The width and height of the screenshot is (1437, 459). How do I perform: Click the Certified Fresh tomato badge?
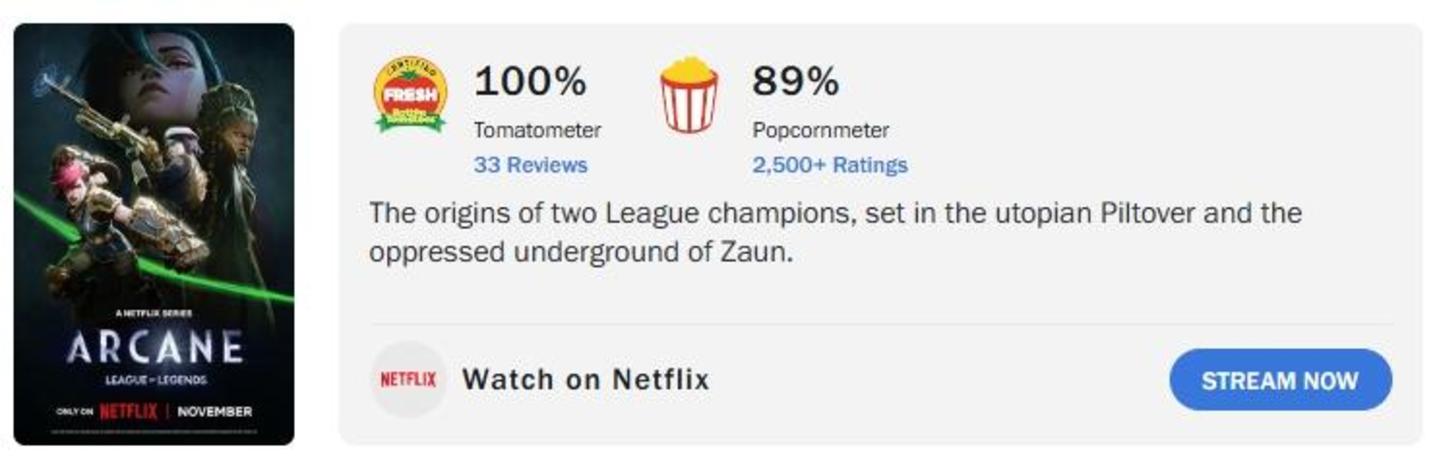click(x=409, y=95)
